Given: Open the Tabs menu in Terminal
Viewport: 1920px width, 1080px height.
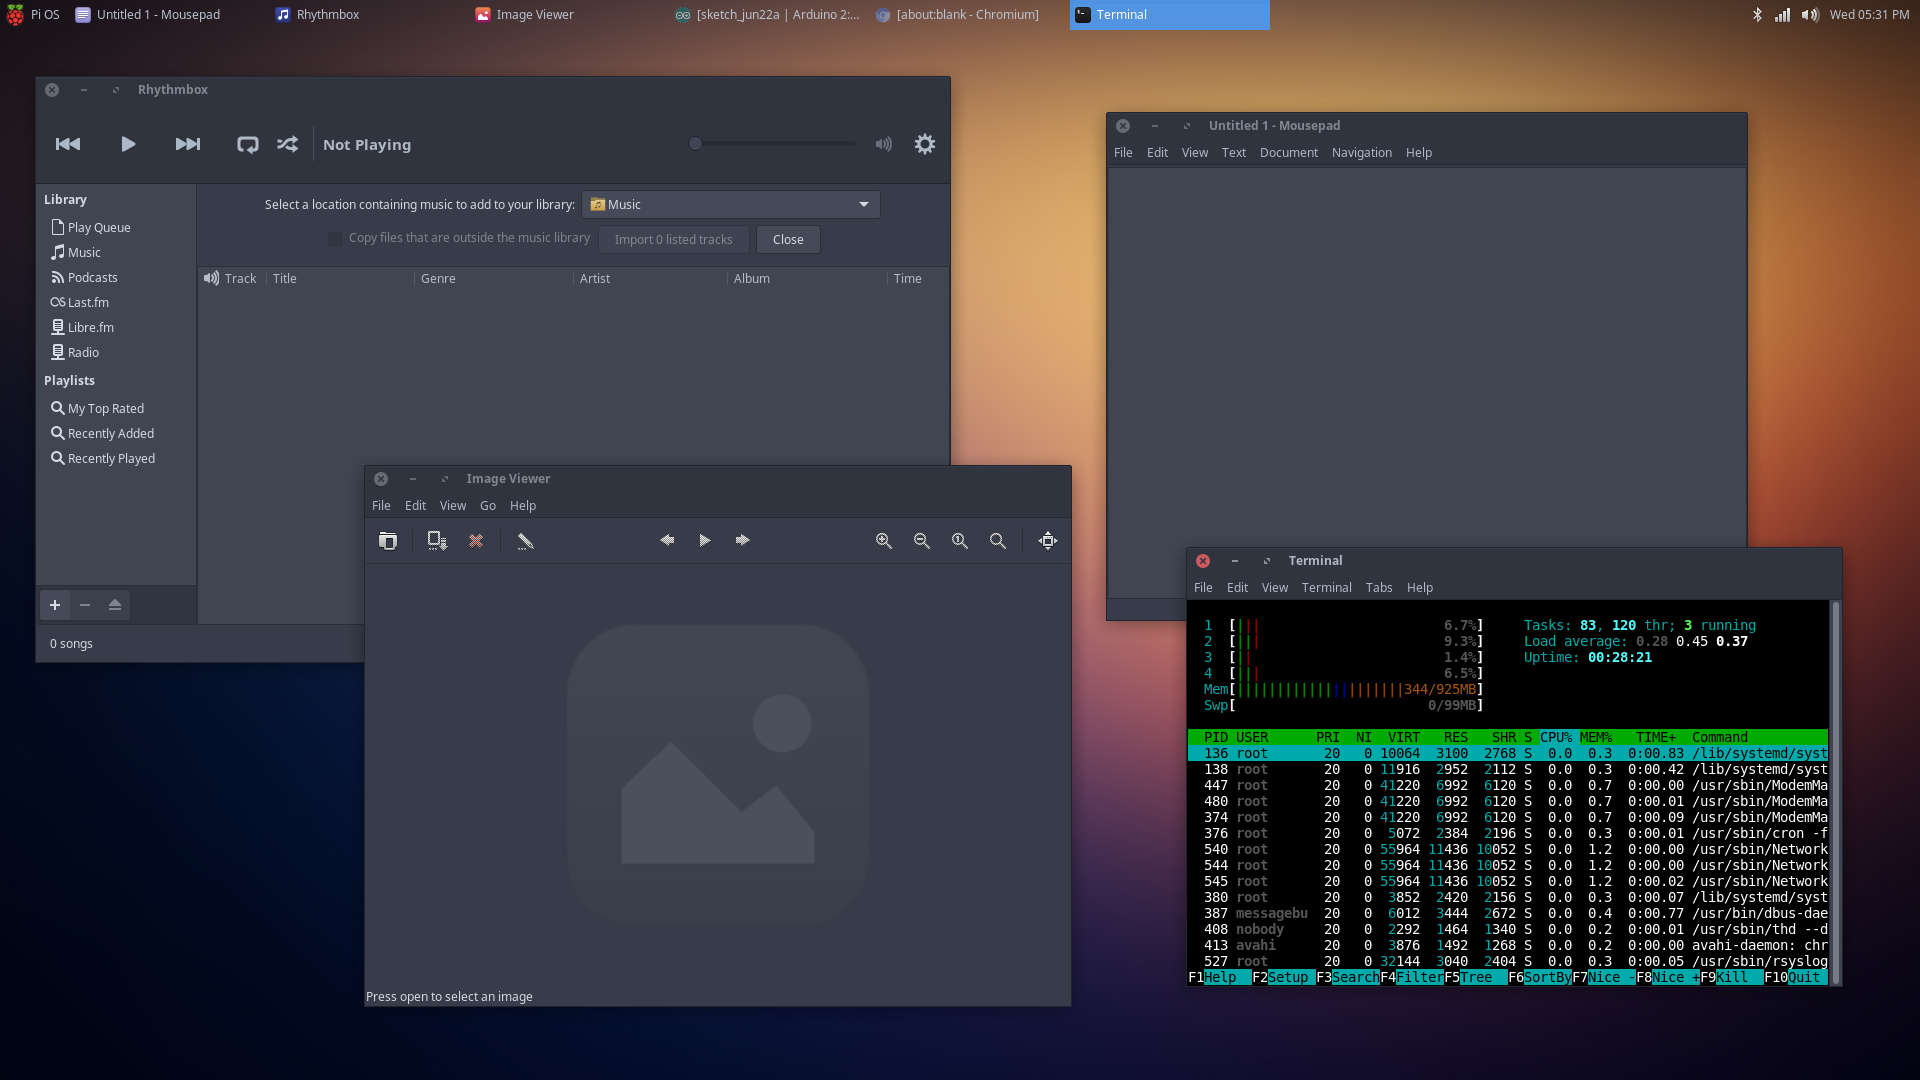Looking at the screenshot, I should point(1379,587).
